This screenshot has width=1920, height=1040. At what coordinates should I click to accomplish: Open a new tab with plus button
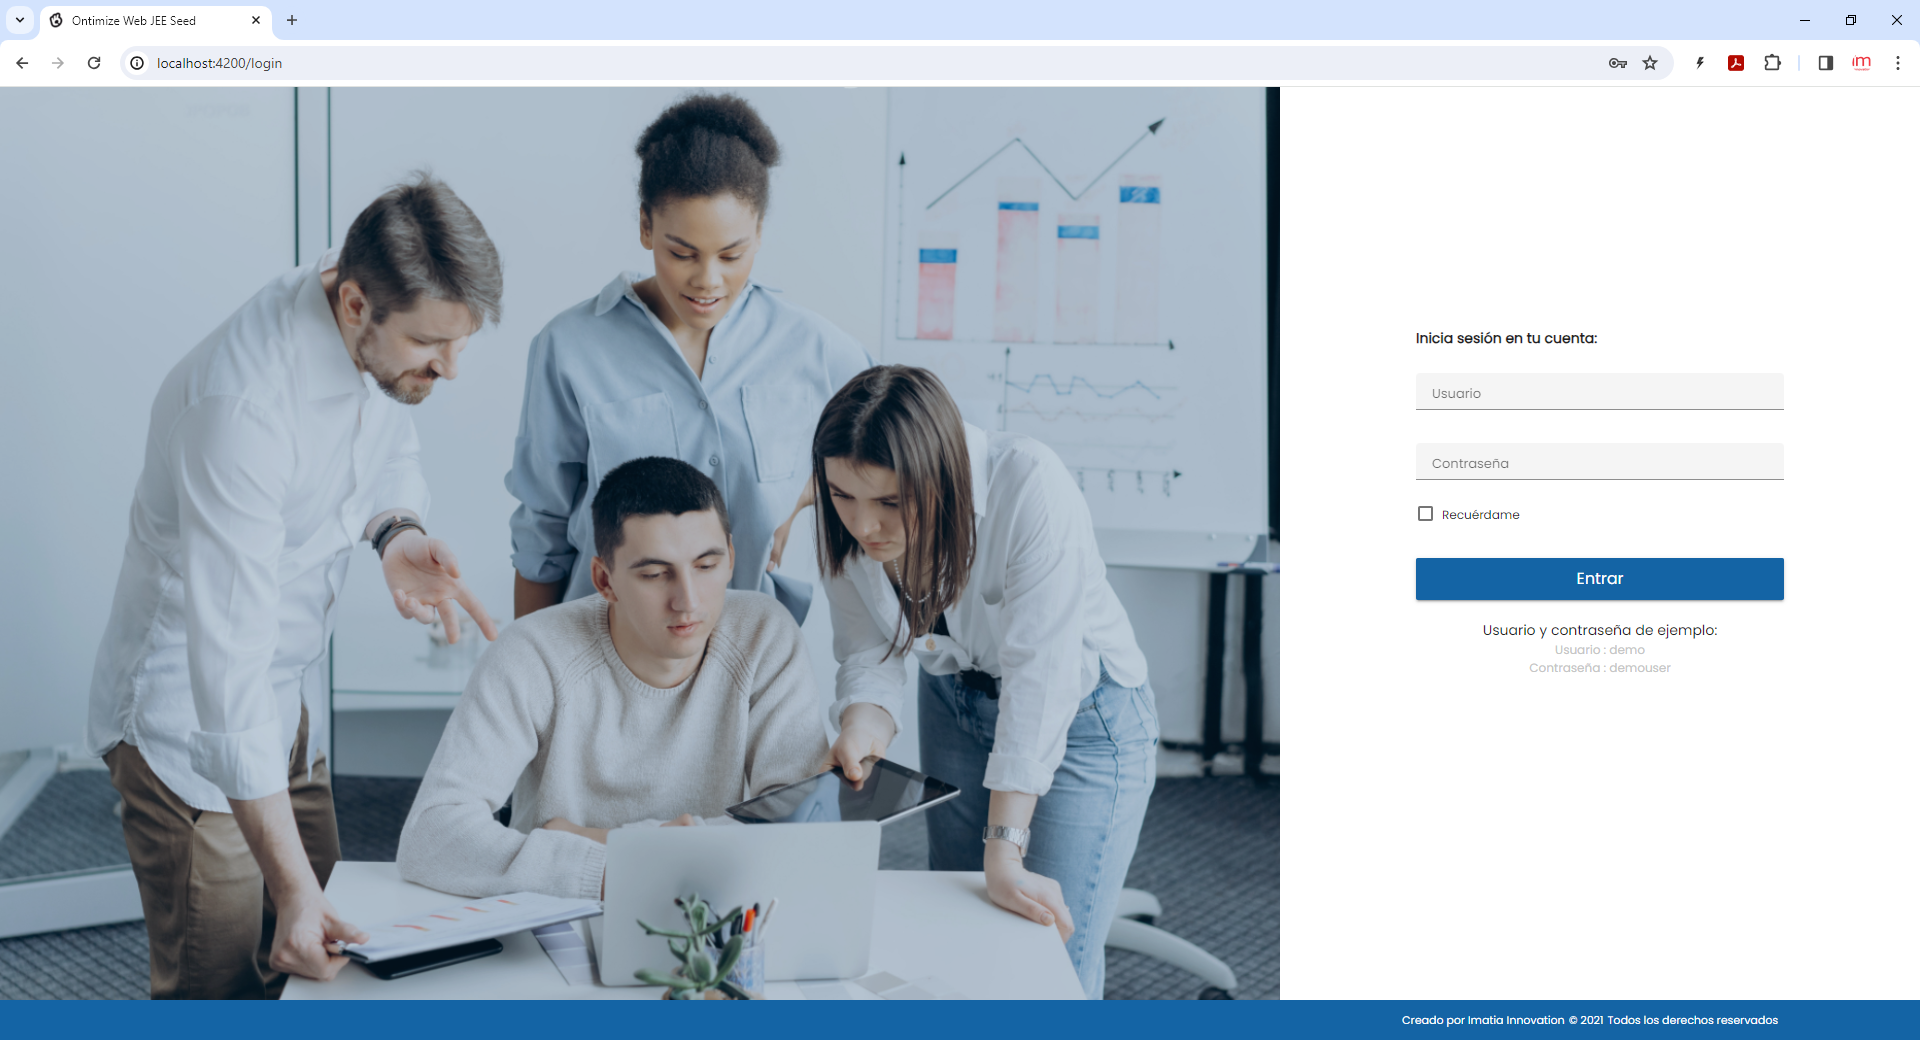[292, 20]
